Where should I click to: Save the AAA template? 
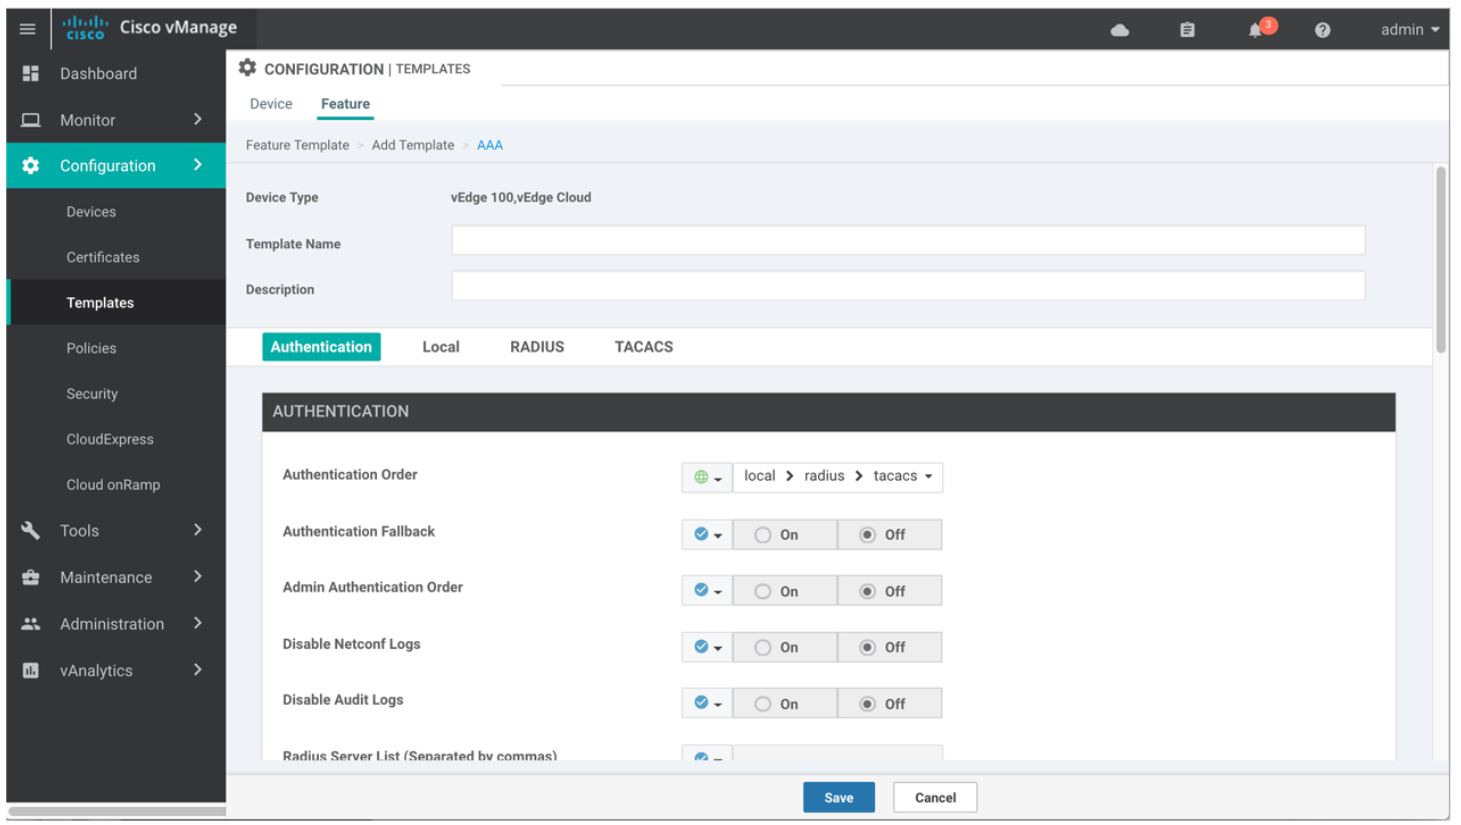[x=838, y=797]
